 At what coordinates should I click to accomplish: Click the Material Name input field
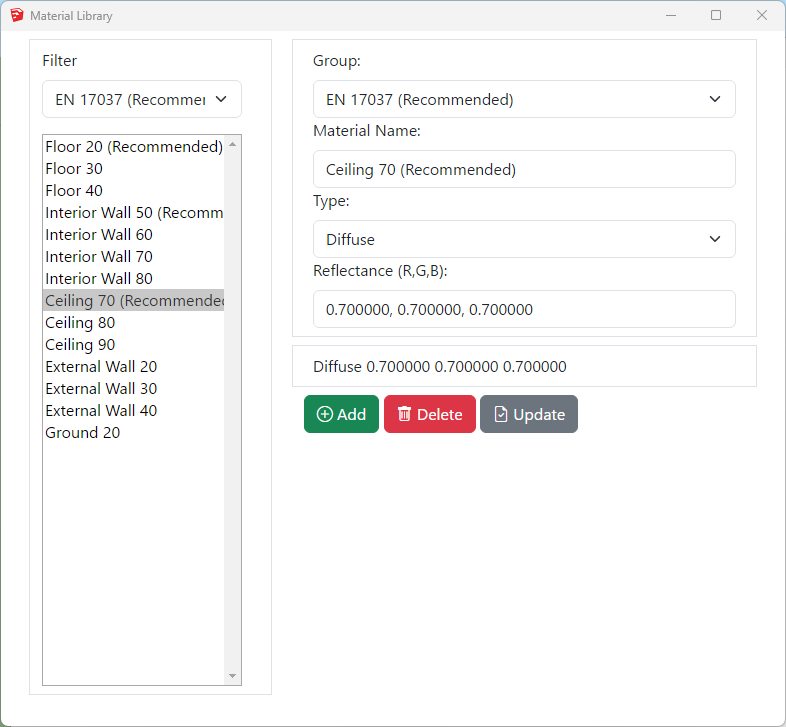[524, 170]
